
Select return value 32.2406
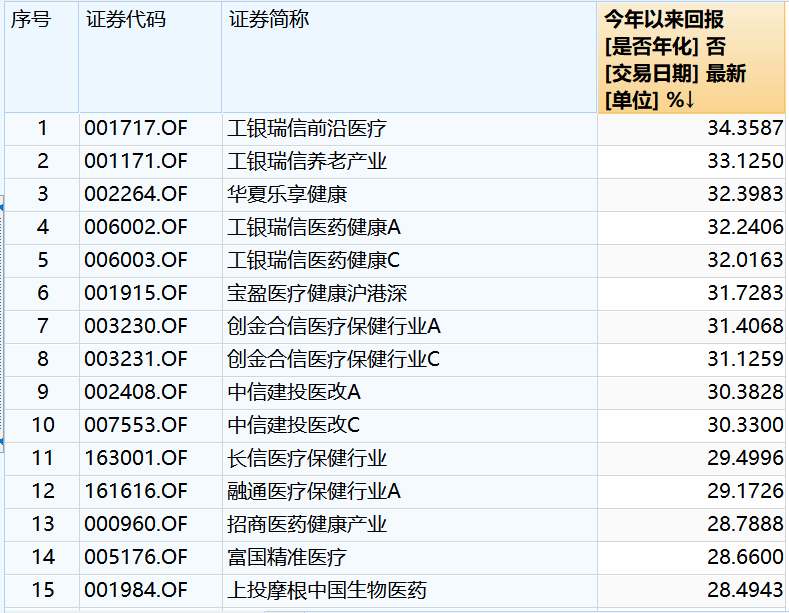click(x=745, y=227)
